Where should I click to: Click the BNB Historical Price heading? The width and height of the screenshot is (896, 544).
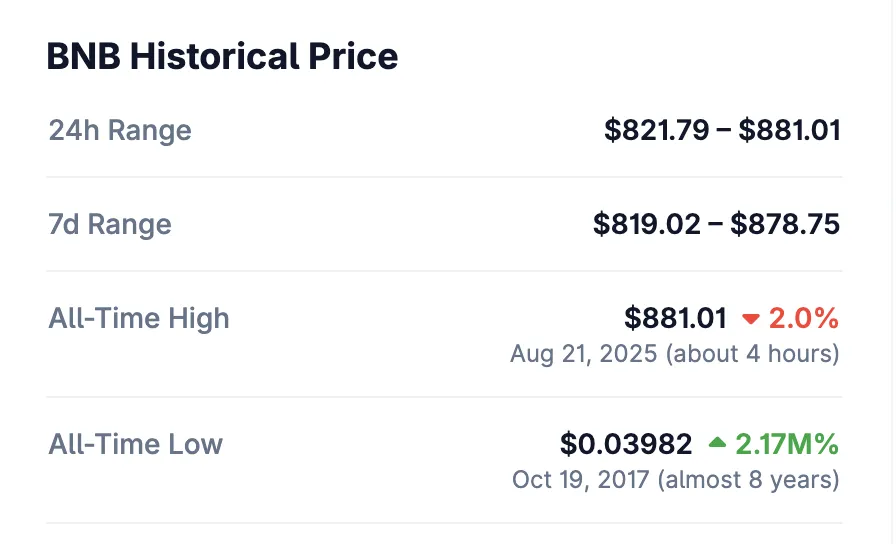[222, 56]
